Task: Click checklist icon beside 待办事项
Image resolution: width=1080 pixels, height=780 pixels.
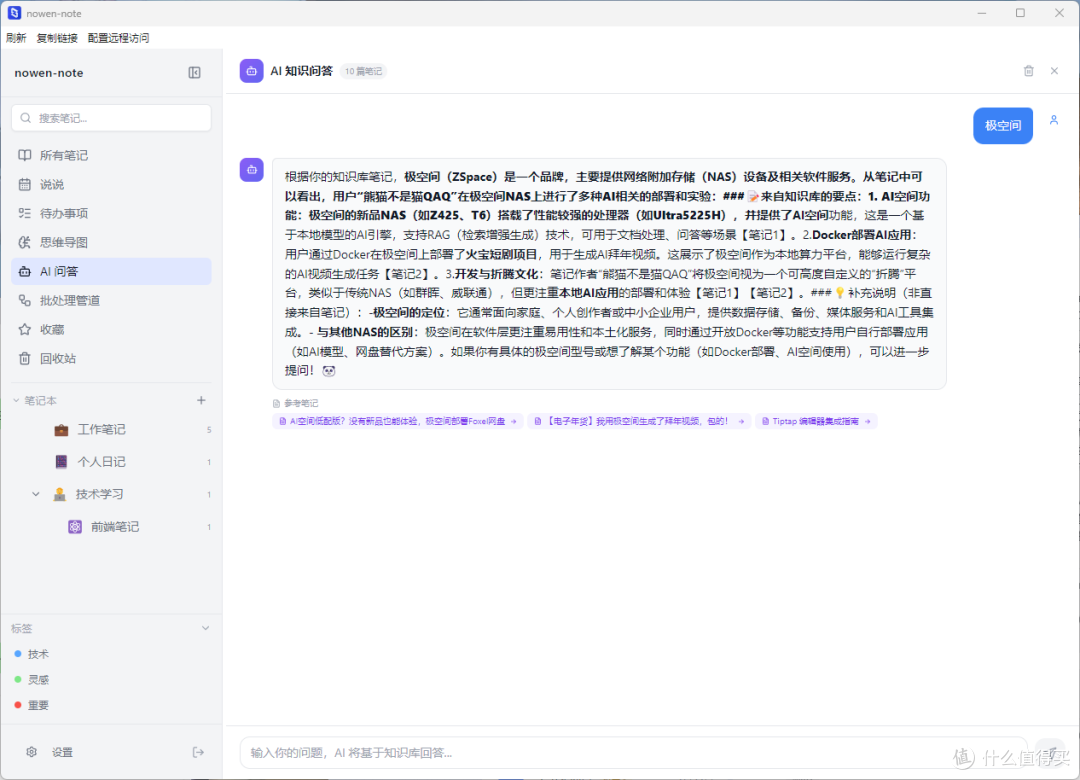Action: [25, 213]
